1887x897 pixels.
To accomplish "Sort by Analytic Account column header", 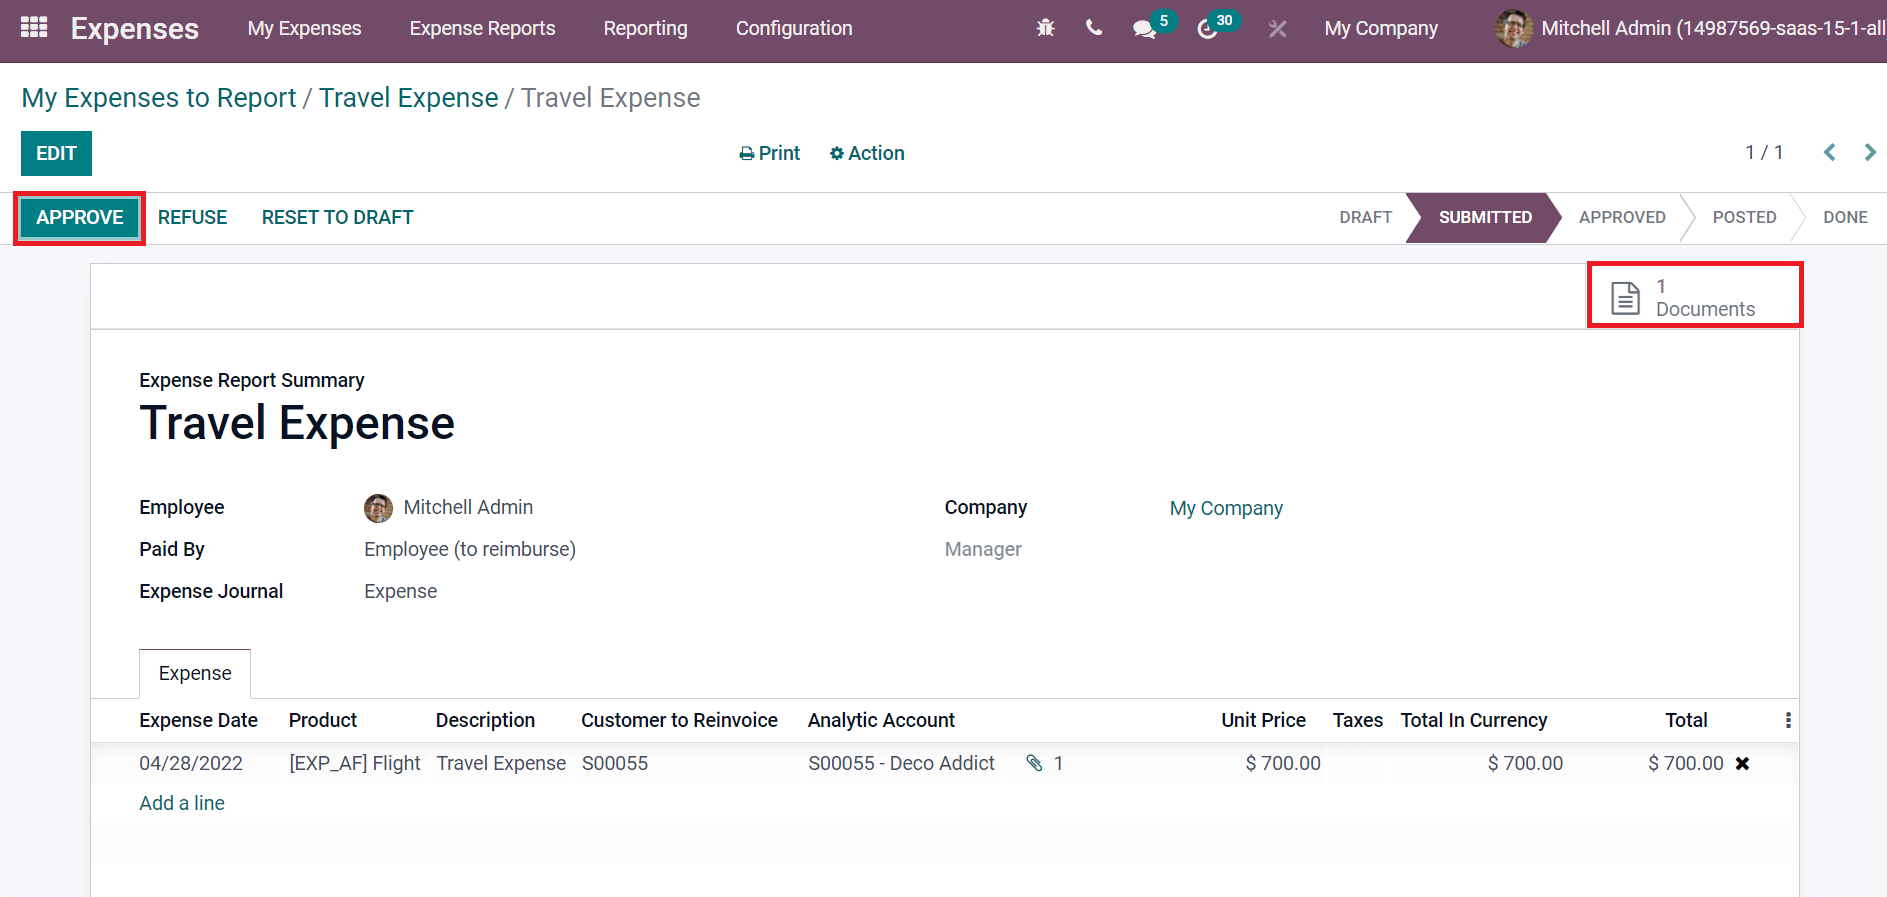I will (x=881, y=720).
